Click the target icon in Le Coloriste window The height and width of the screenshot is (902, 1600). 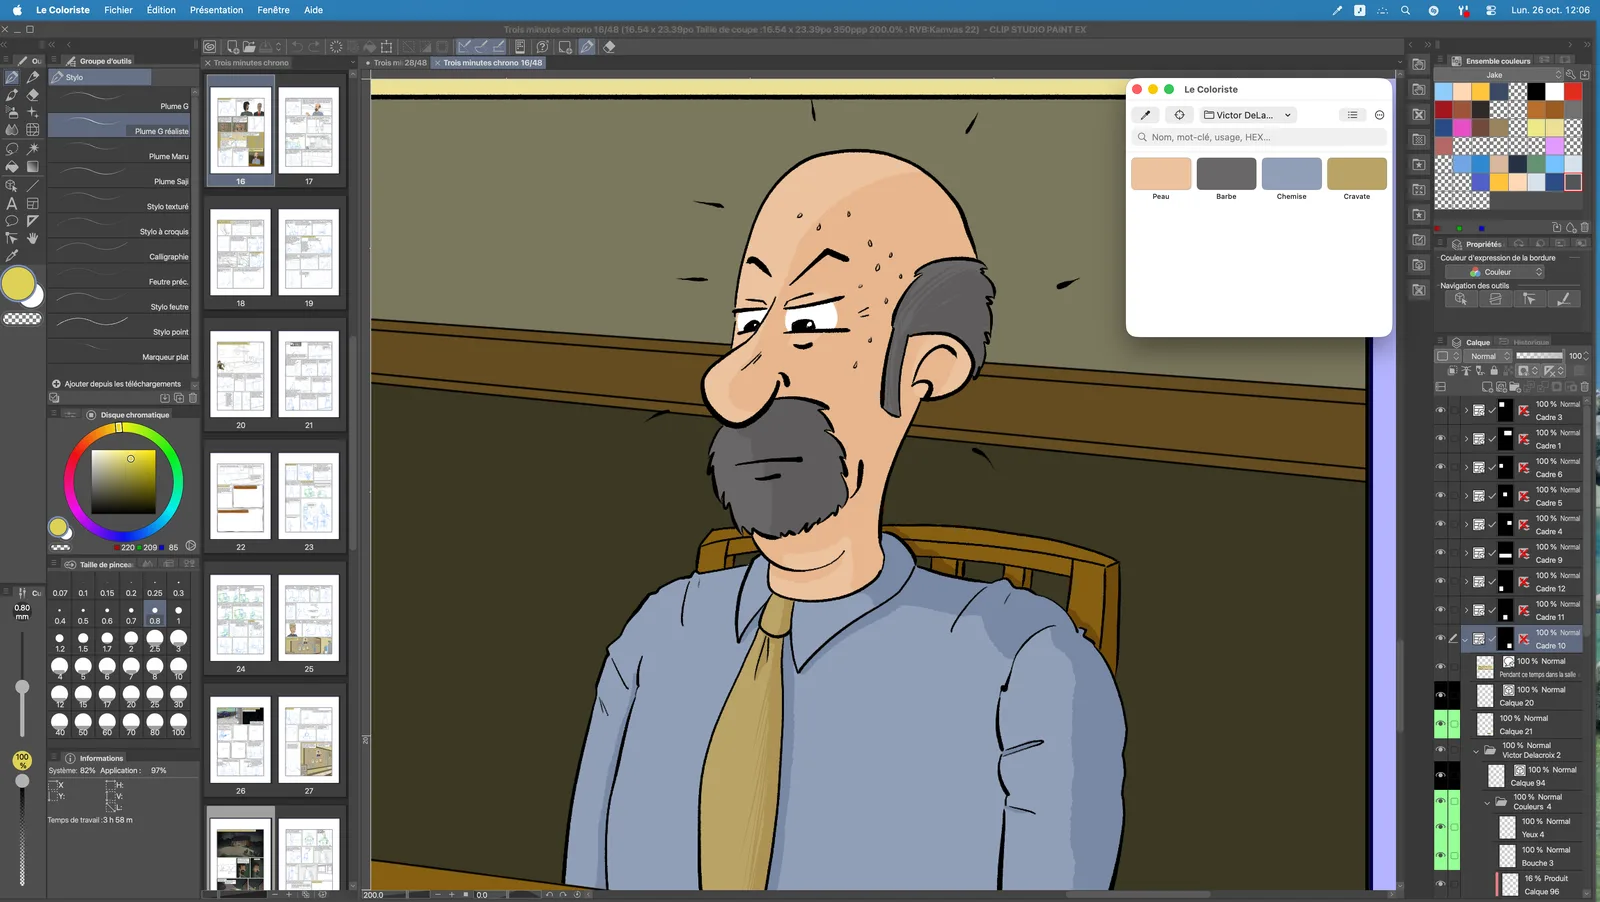(1180, 115)
